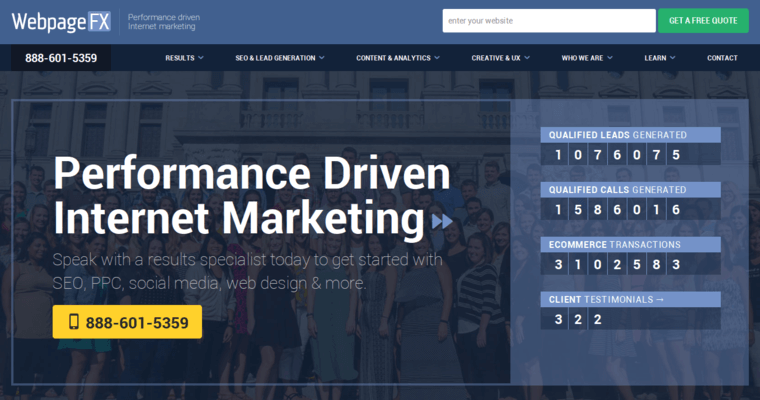This screenshot has height=400, width=760.
Task: Click the Client Testimonials counter showing 322
Action: [x=573, y=320]
